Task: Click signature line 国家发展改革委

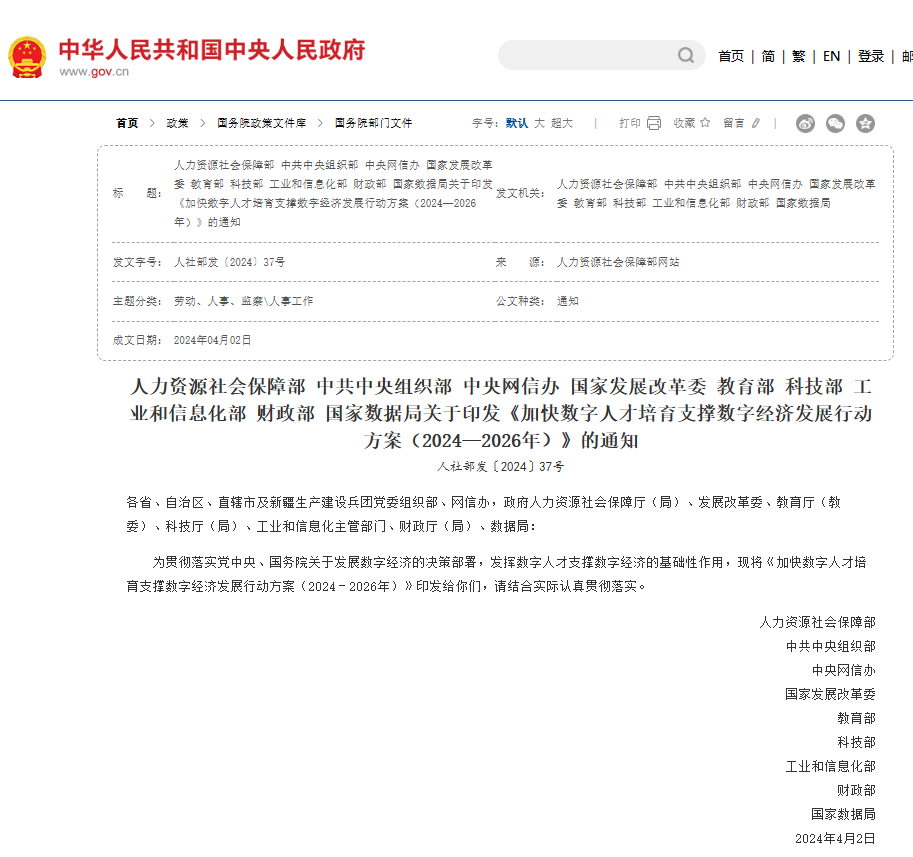Action: click(830, 695)
